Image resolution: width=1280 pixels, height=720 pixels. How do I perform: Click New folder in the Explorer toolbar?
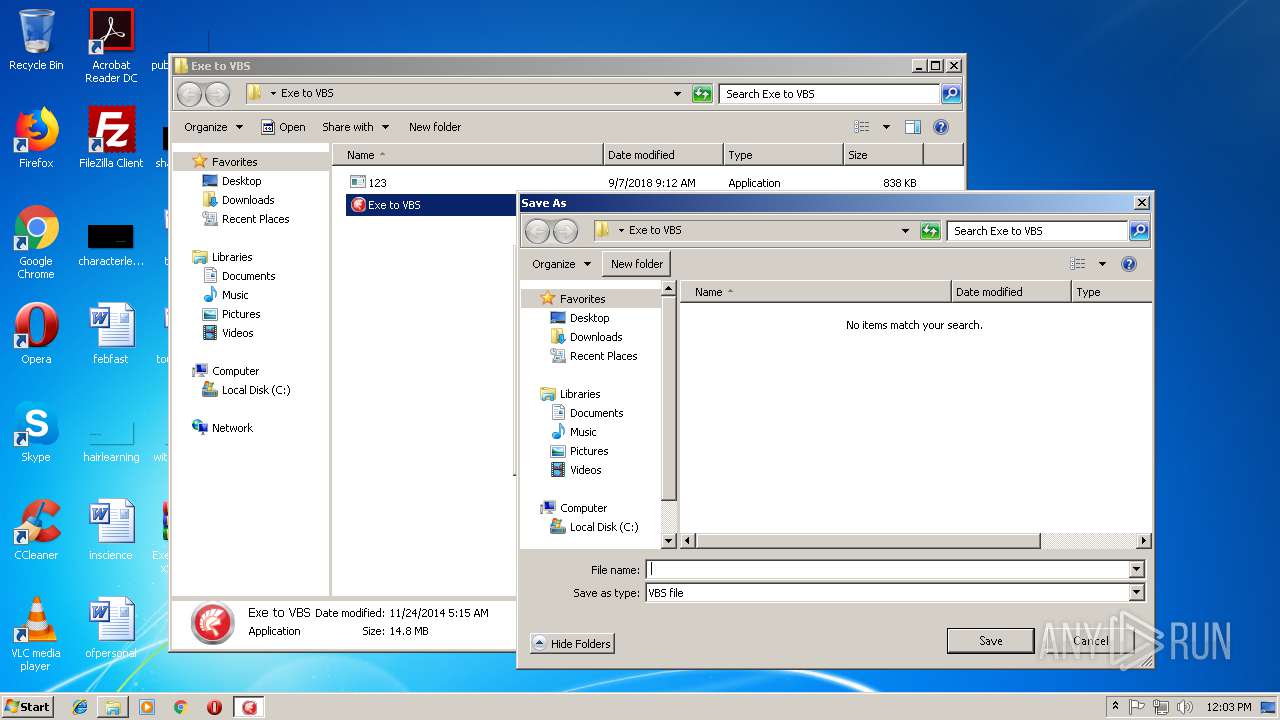[435, 127]
